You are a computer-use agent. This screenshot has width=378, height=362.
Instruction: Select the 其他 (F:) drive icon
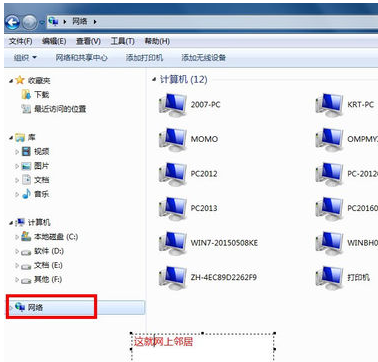tap(26, 280)
